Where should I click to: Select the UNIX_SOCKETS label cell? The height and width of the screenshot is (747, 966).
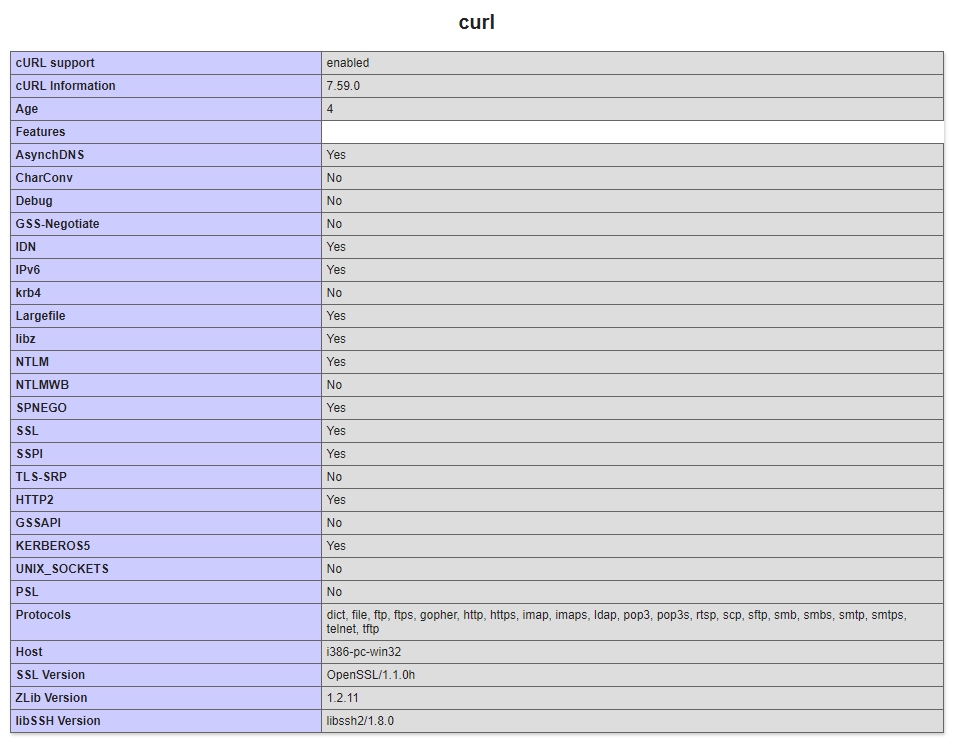coord(166,568)
